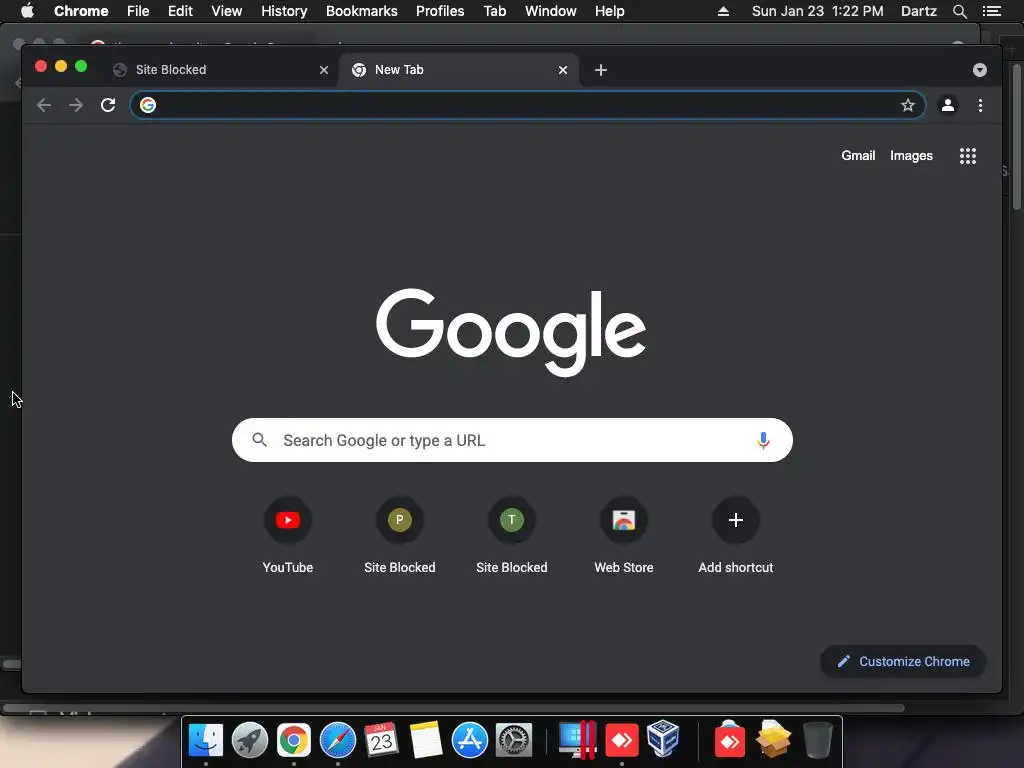Select the New Tab tab
The image size is (1024, 768).
pyautogui.click(x=457, y=70)
